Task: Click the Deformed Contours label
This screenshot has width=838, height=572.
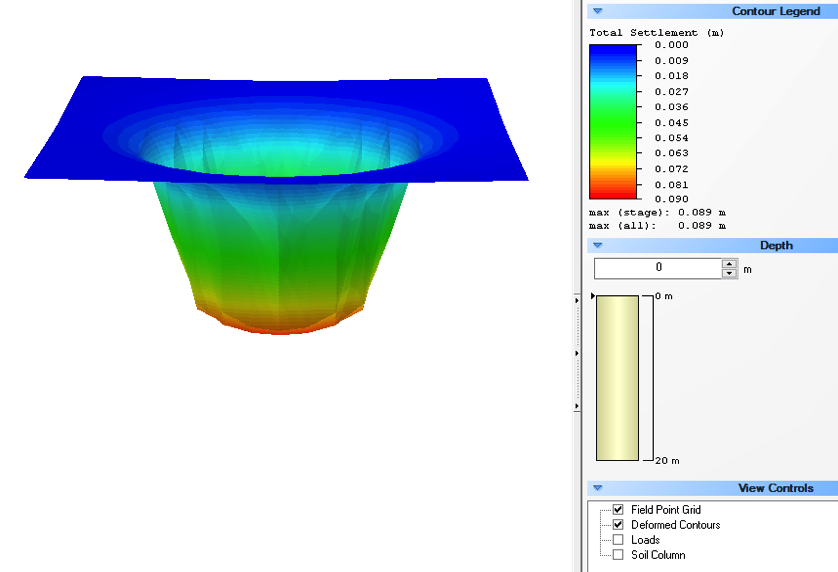Action: (x=676, y=524)
